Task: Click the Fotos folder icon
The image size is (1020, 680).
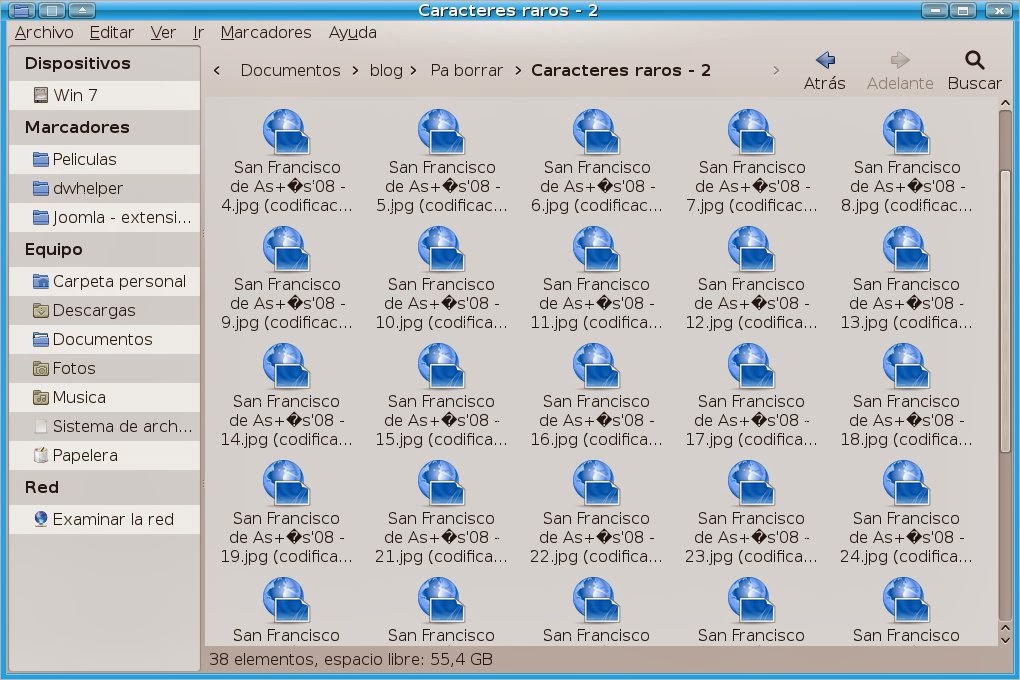Action: click(x=41, y=369)
